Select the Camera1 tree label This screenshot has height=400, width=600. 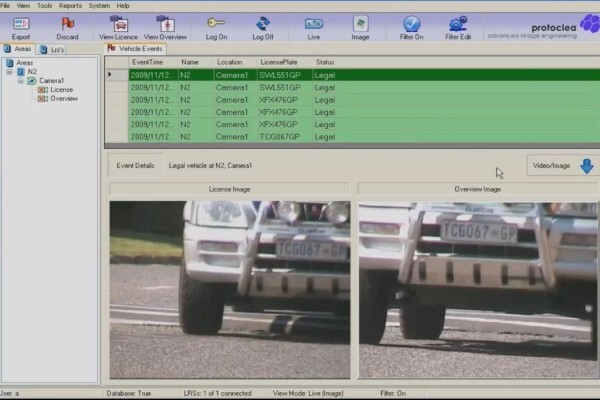[52, 81]
